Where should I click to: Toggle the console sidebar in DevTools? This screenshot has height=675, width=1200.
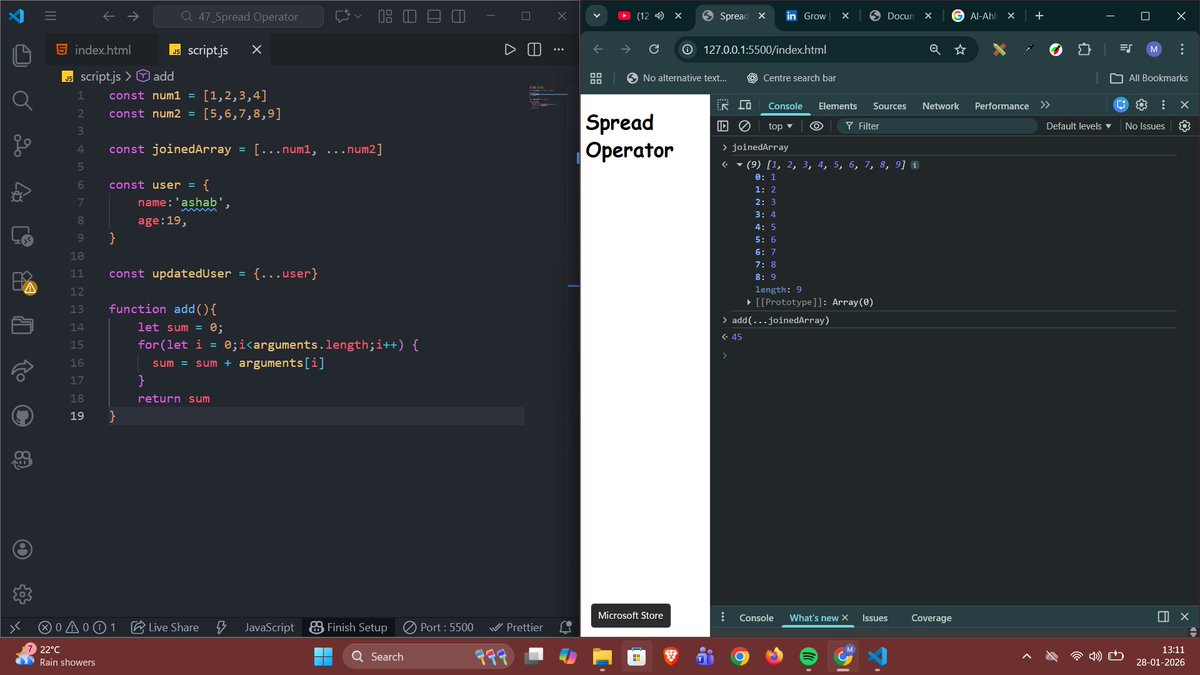723,126
